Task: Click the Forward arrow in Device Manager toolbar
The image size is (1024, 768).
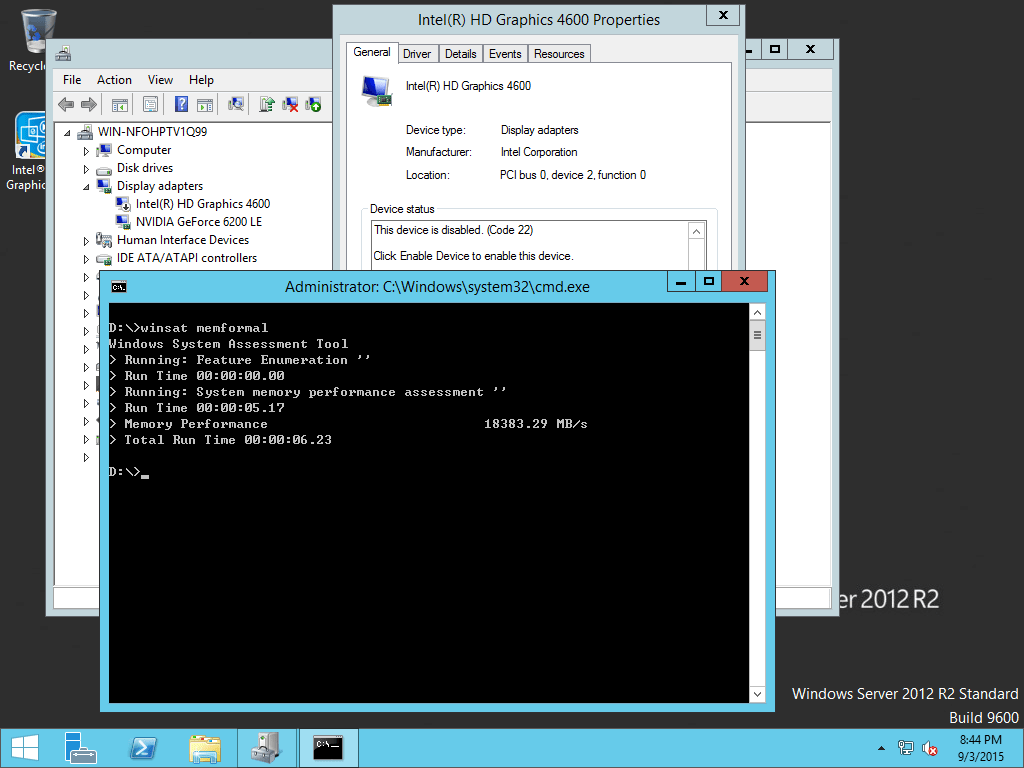Action: click(x=89, y=104)
